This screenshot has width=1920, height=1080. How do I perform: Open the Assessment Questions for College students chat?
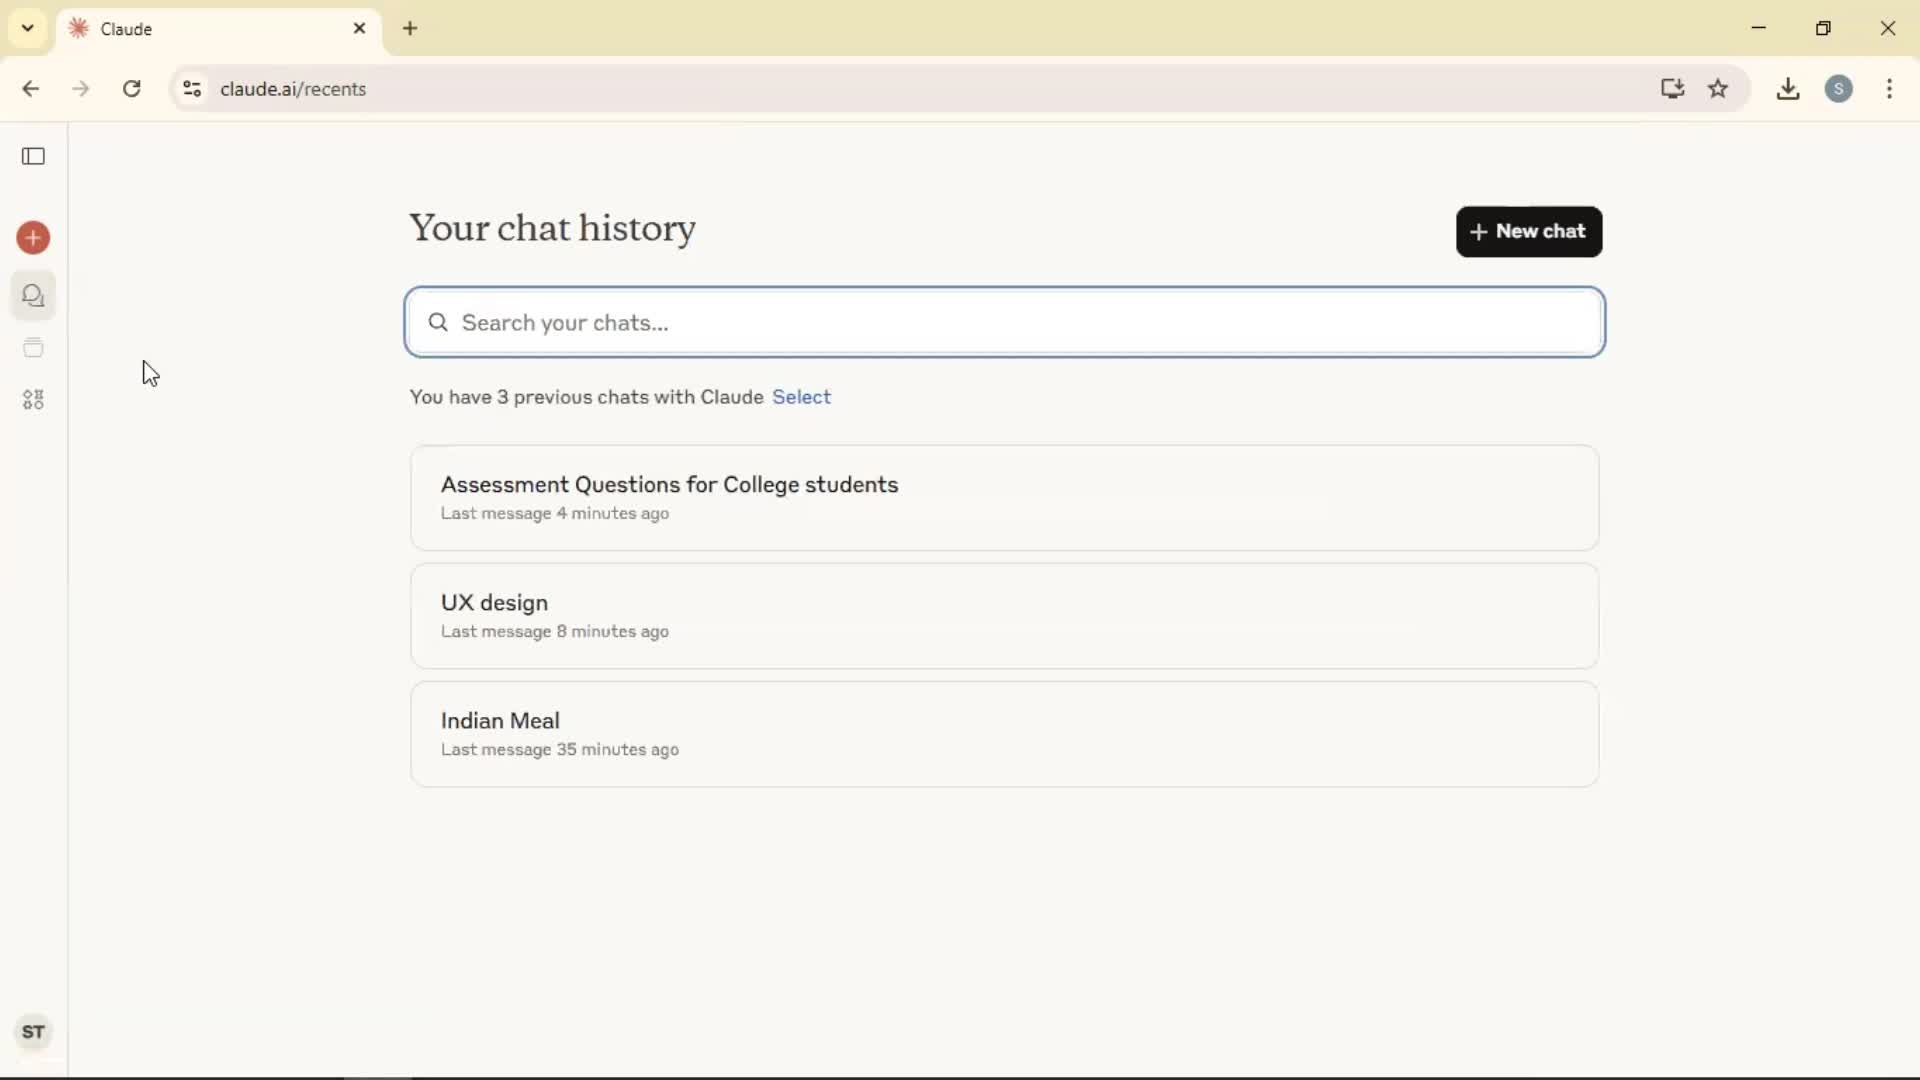point(1004,498)
